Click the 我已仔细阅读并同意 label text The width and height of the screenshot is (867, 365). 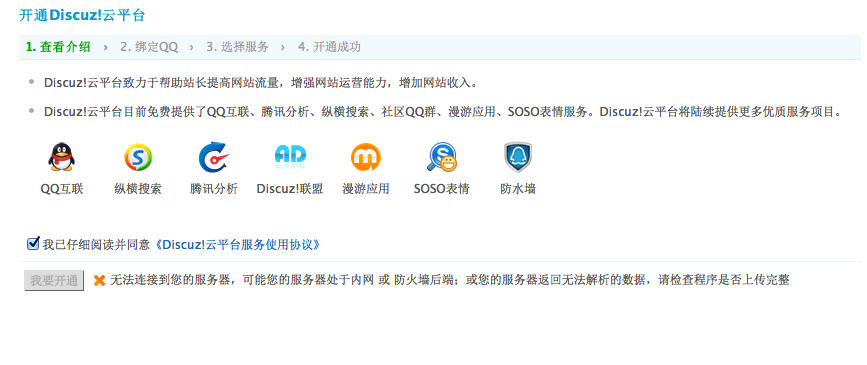pyautogui.click(x=96, y=244)
